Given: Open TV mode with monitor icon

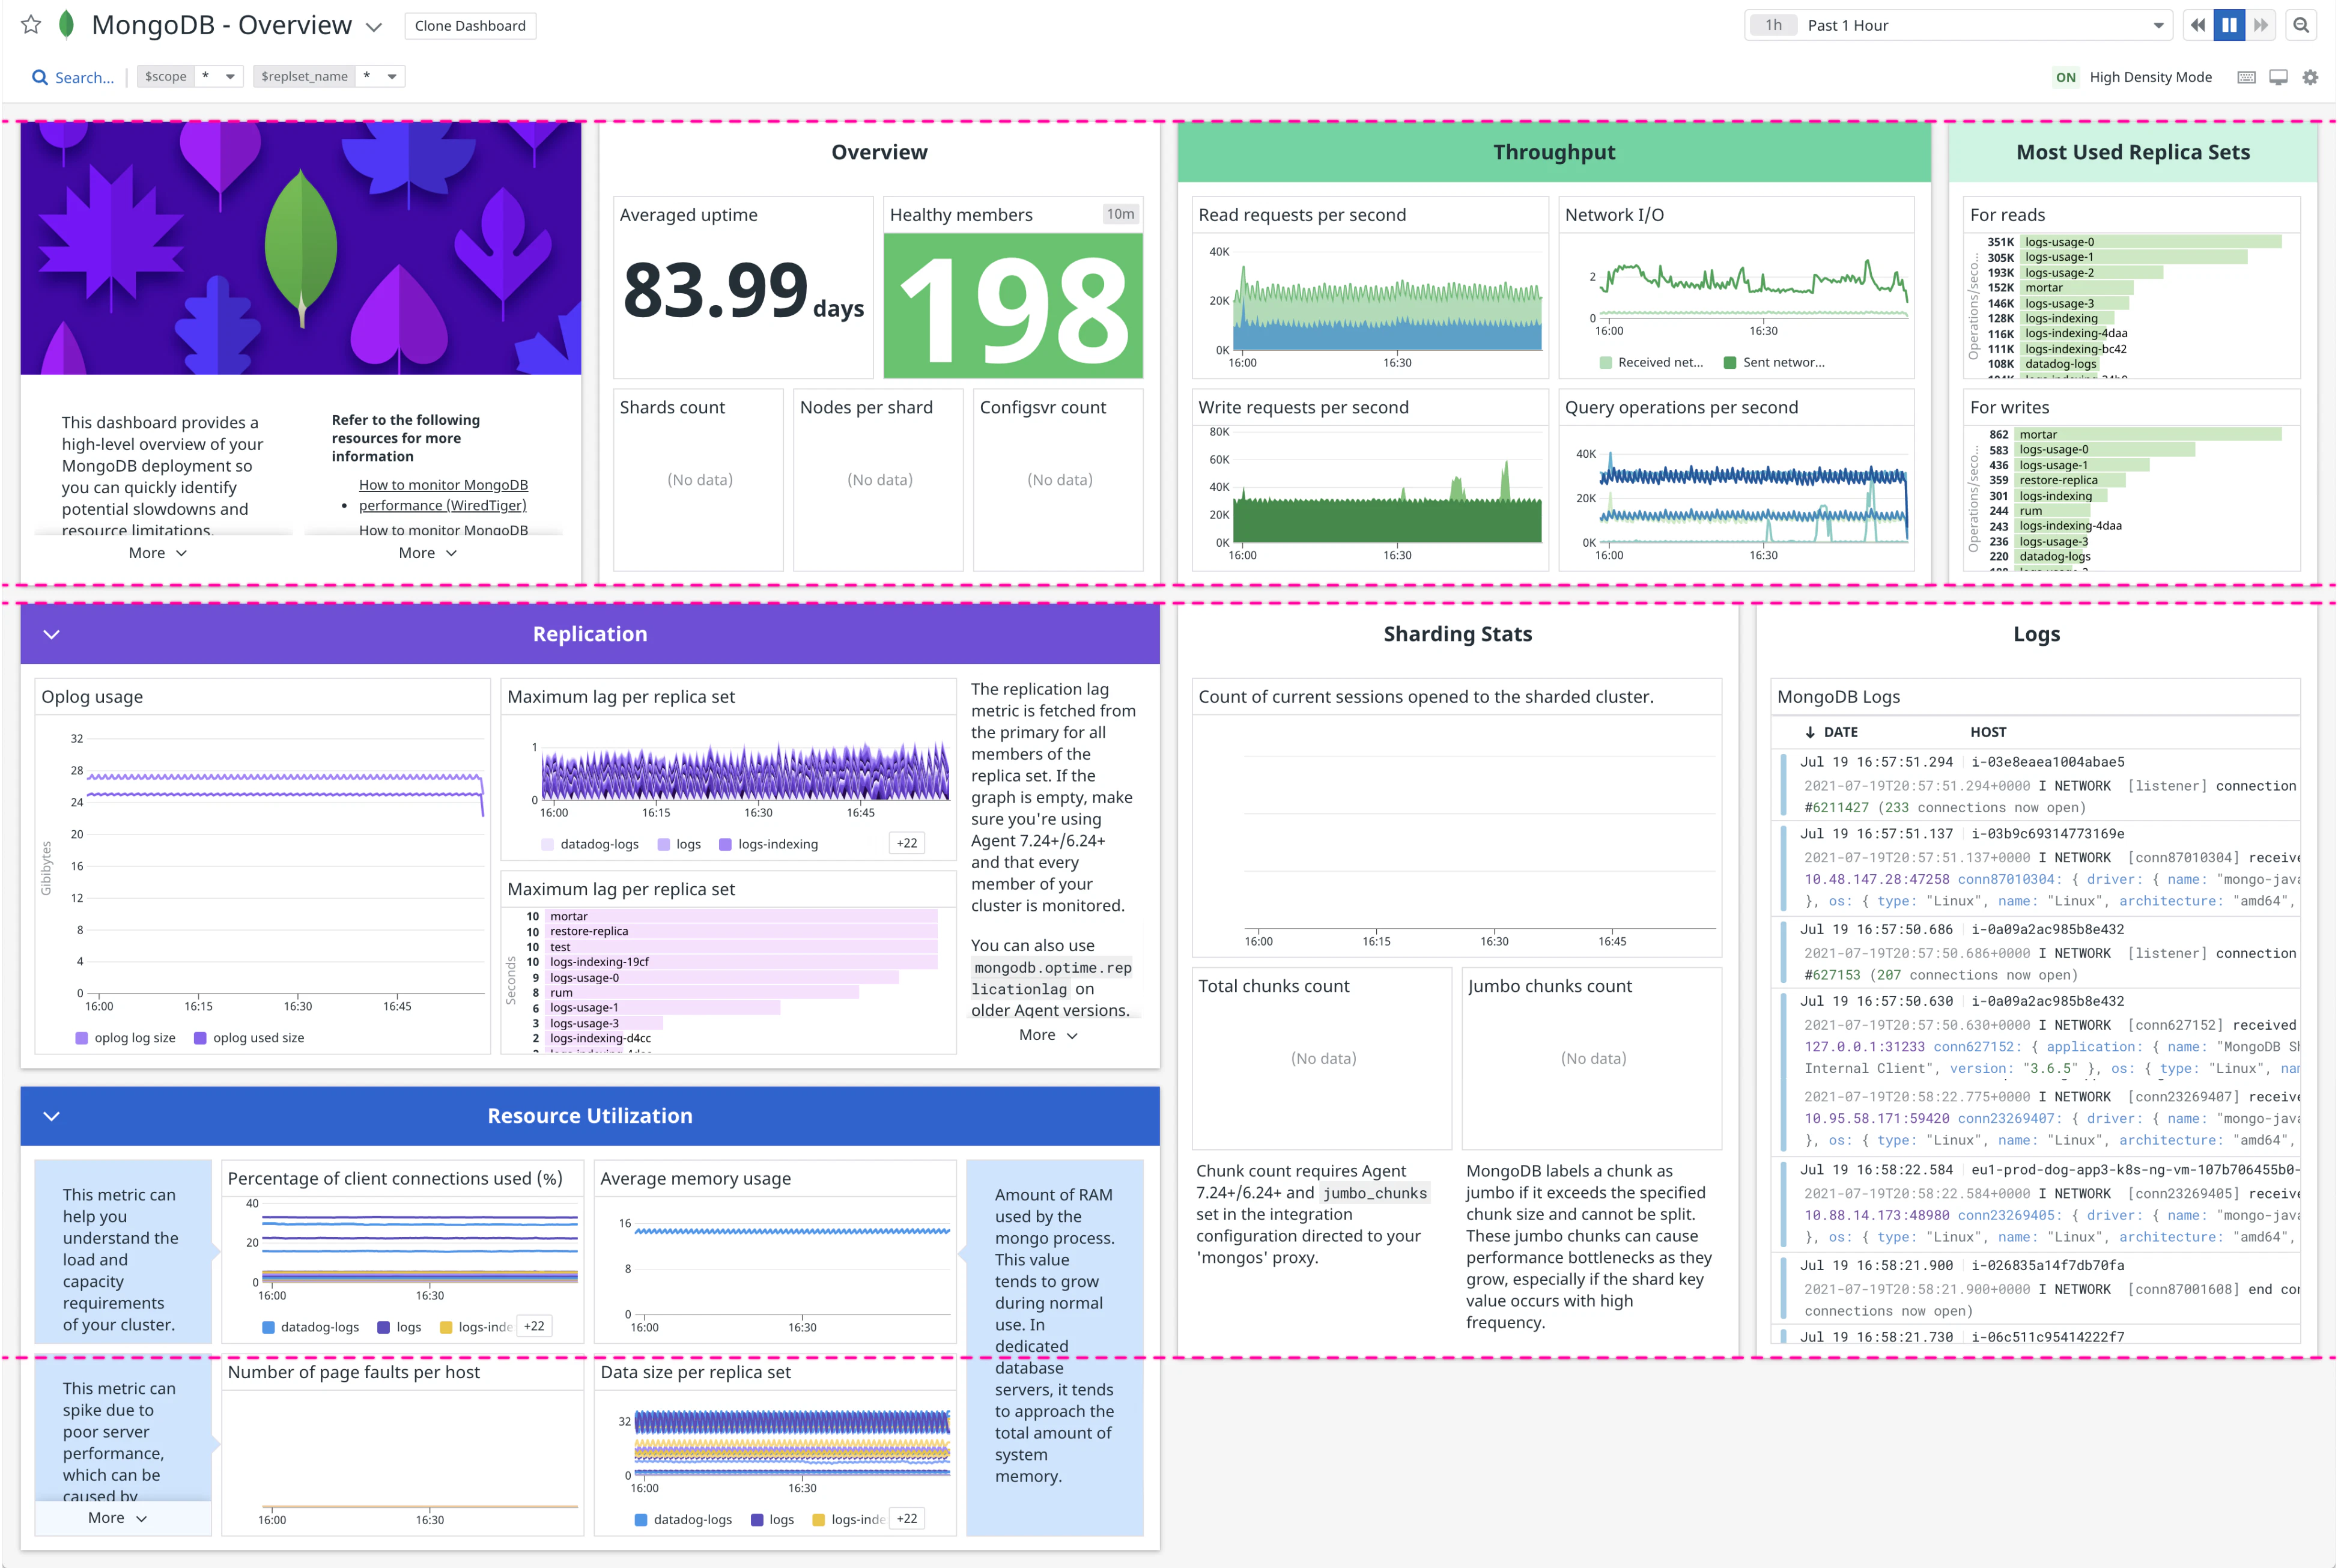Looking at the screenshot, I should tap(2278, 77).
